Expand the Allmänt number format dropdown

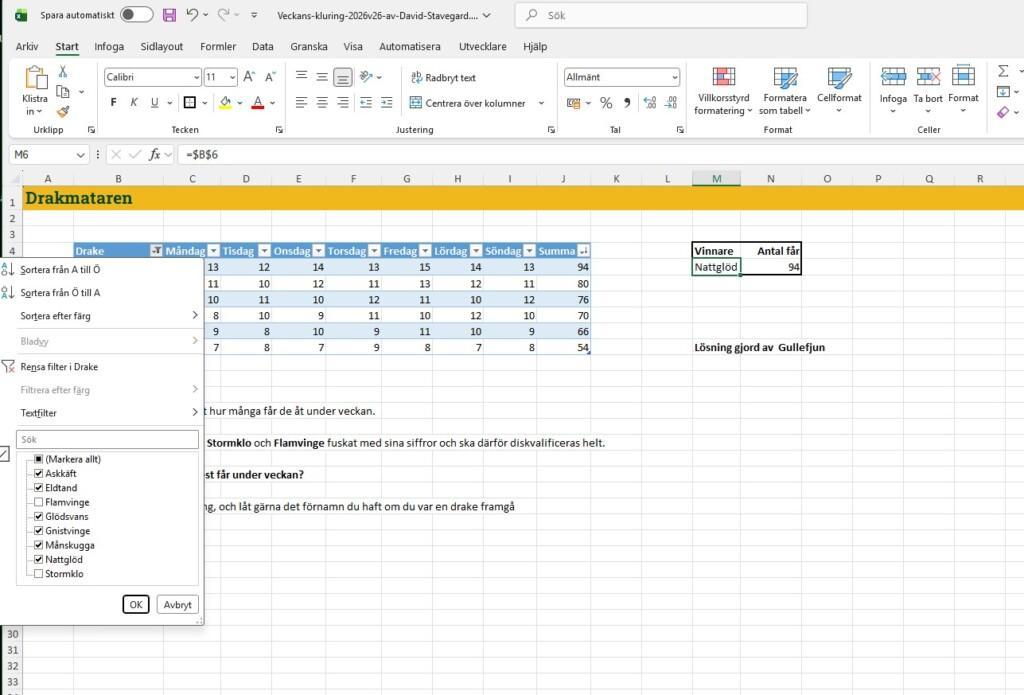coord(675,77)
